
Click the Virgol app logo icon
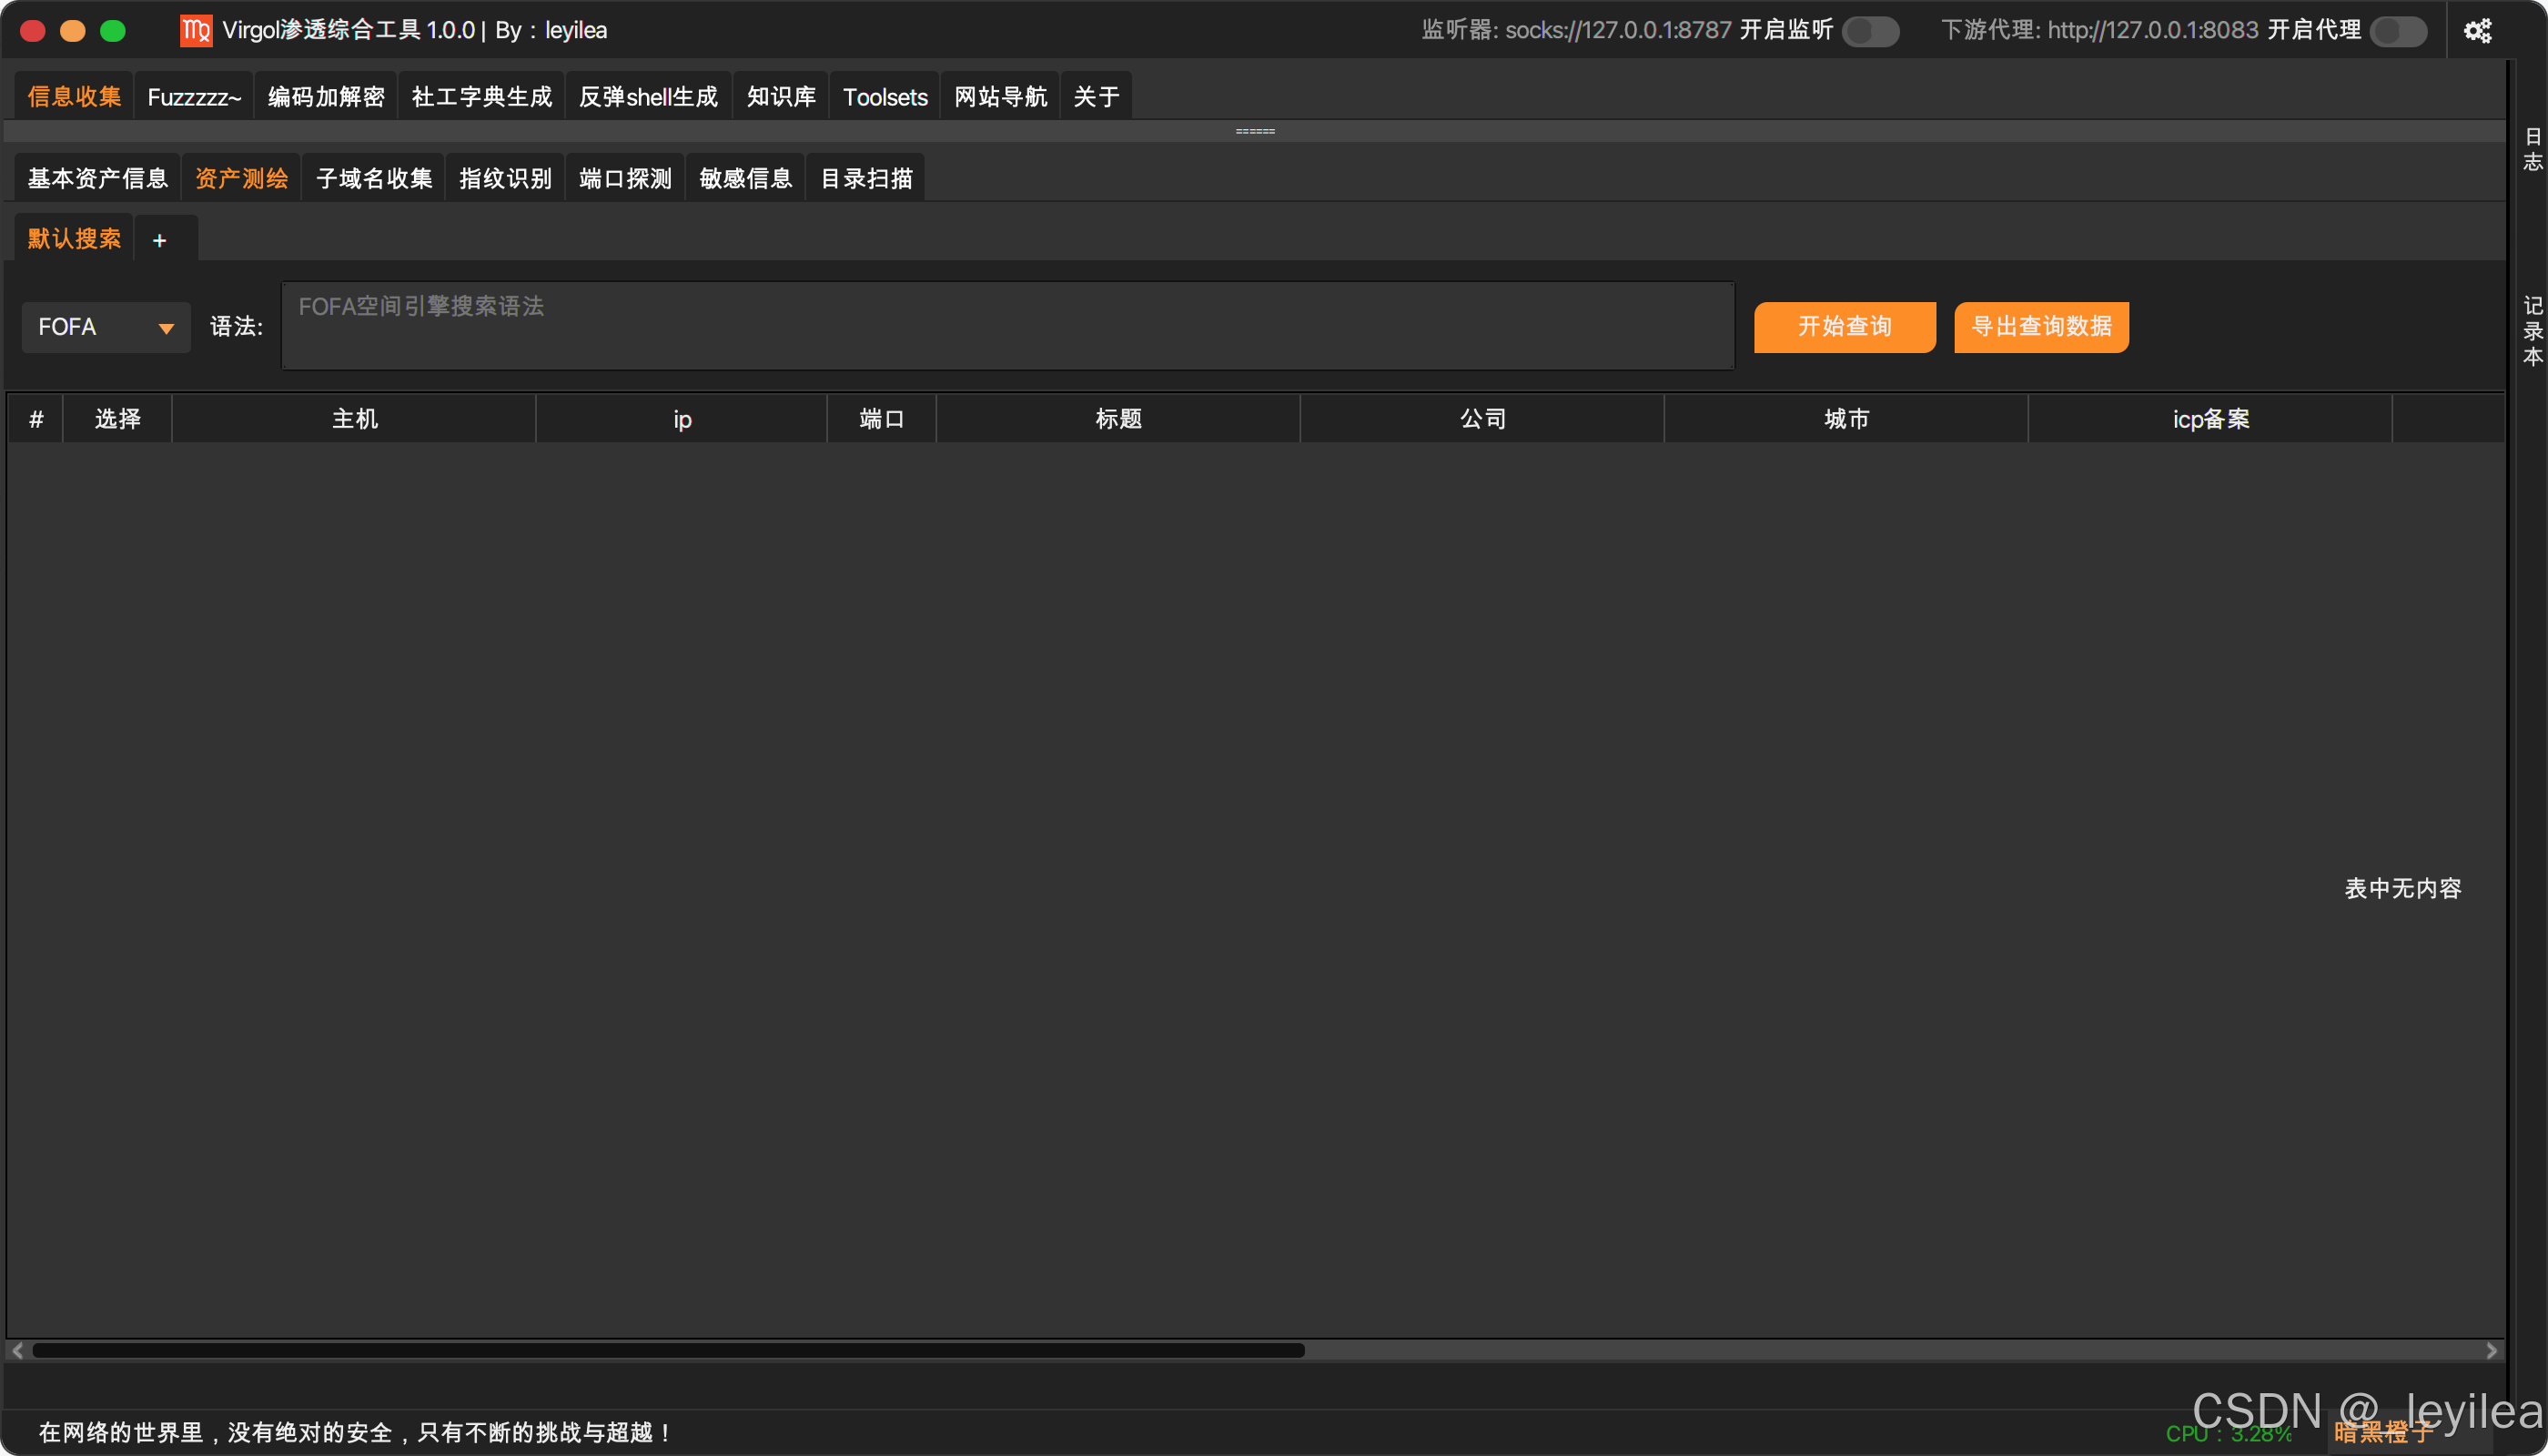pyautogui.click(x=196, y=30)
